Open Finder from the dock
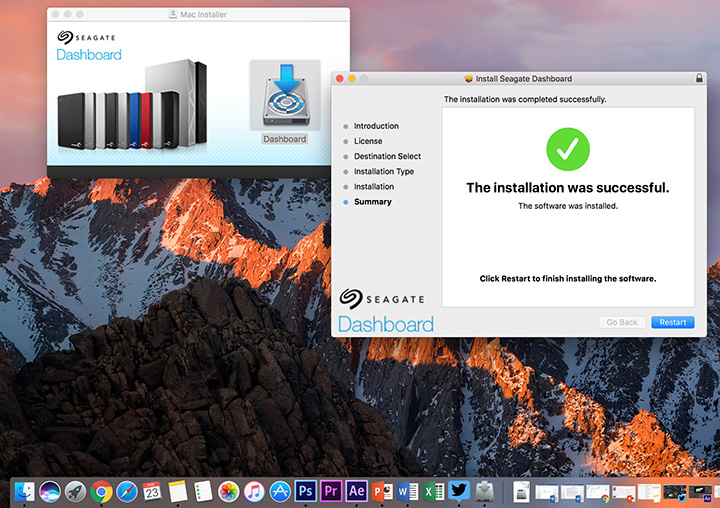 [x=23, y=491]
